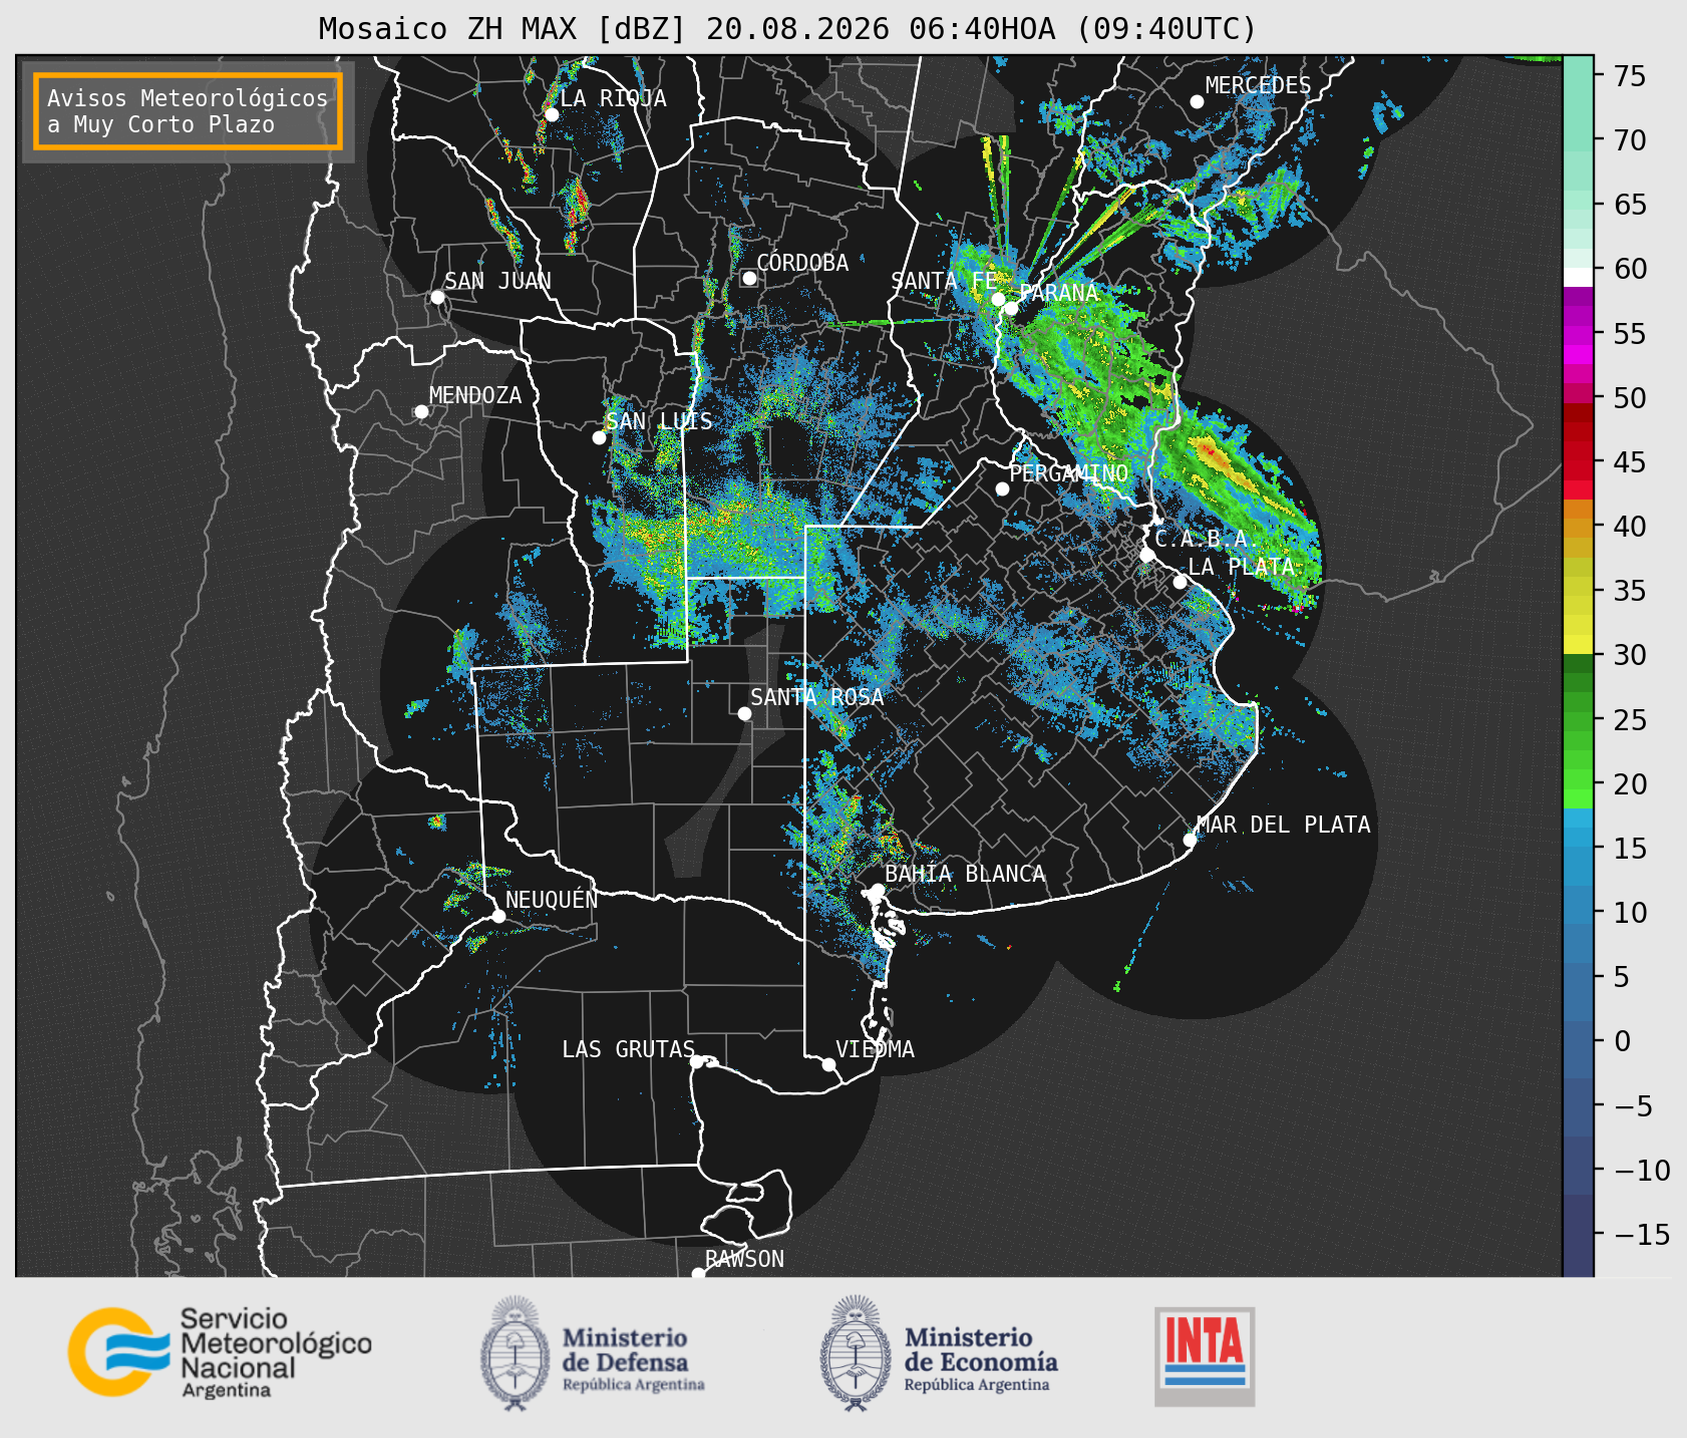Click the Neuquén city marker dot
This screenshot has height=1438, width=1687.
click(498, 916)
